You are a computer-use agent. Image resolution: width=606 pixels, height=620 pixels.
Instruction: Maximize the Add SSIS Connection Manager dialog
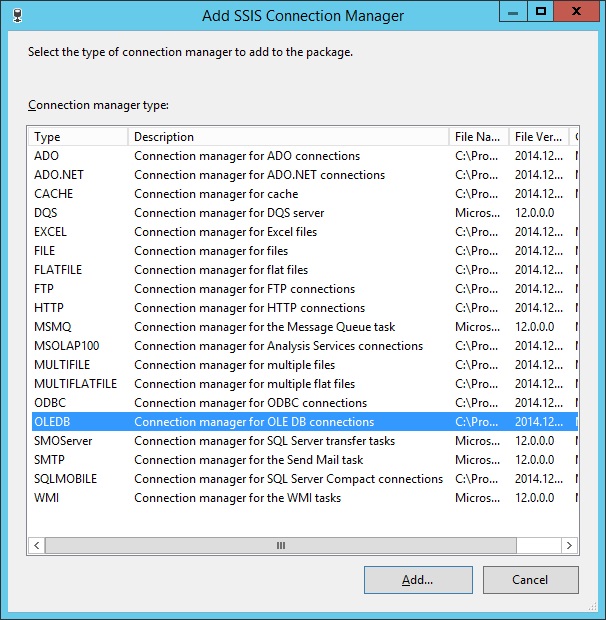point(541,12)
